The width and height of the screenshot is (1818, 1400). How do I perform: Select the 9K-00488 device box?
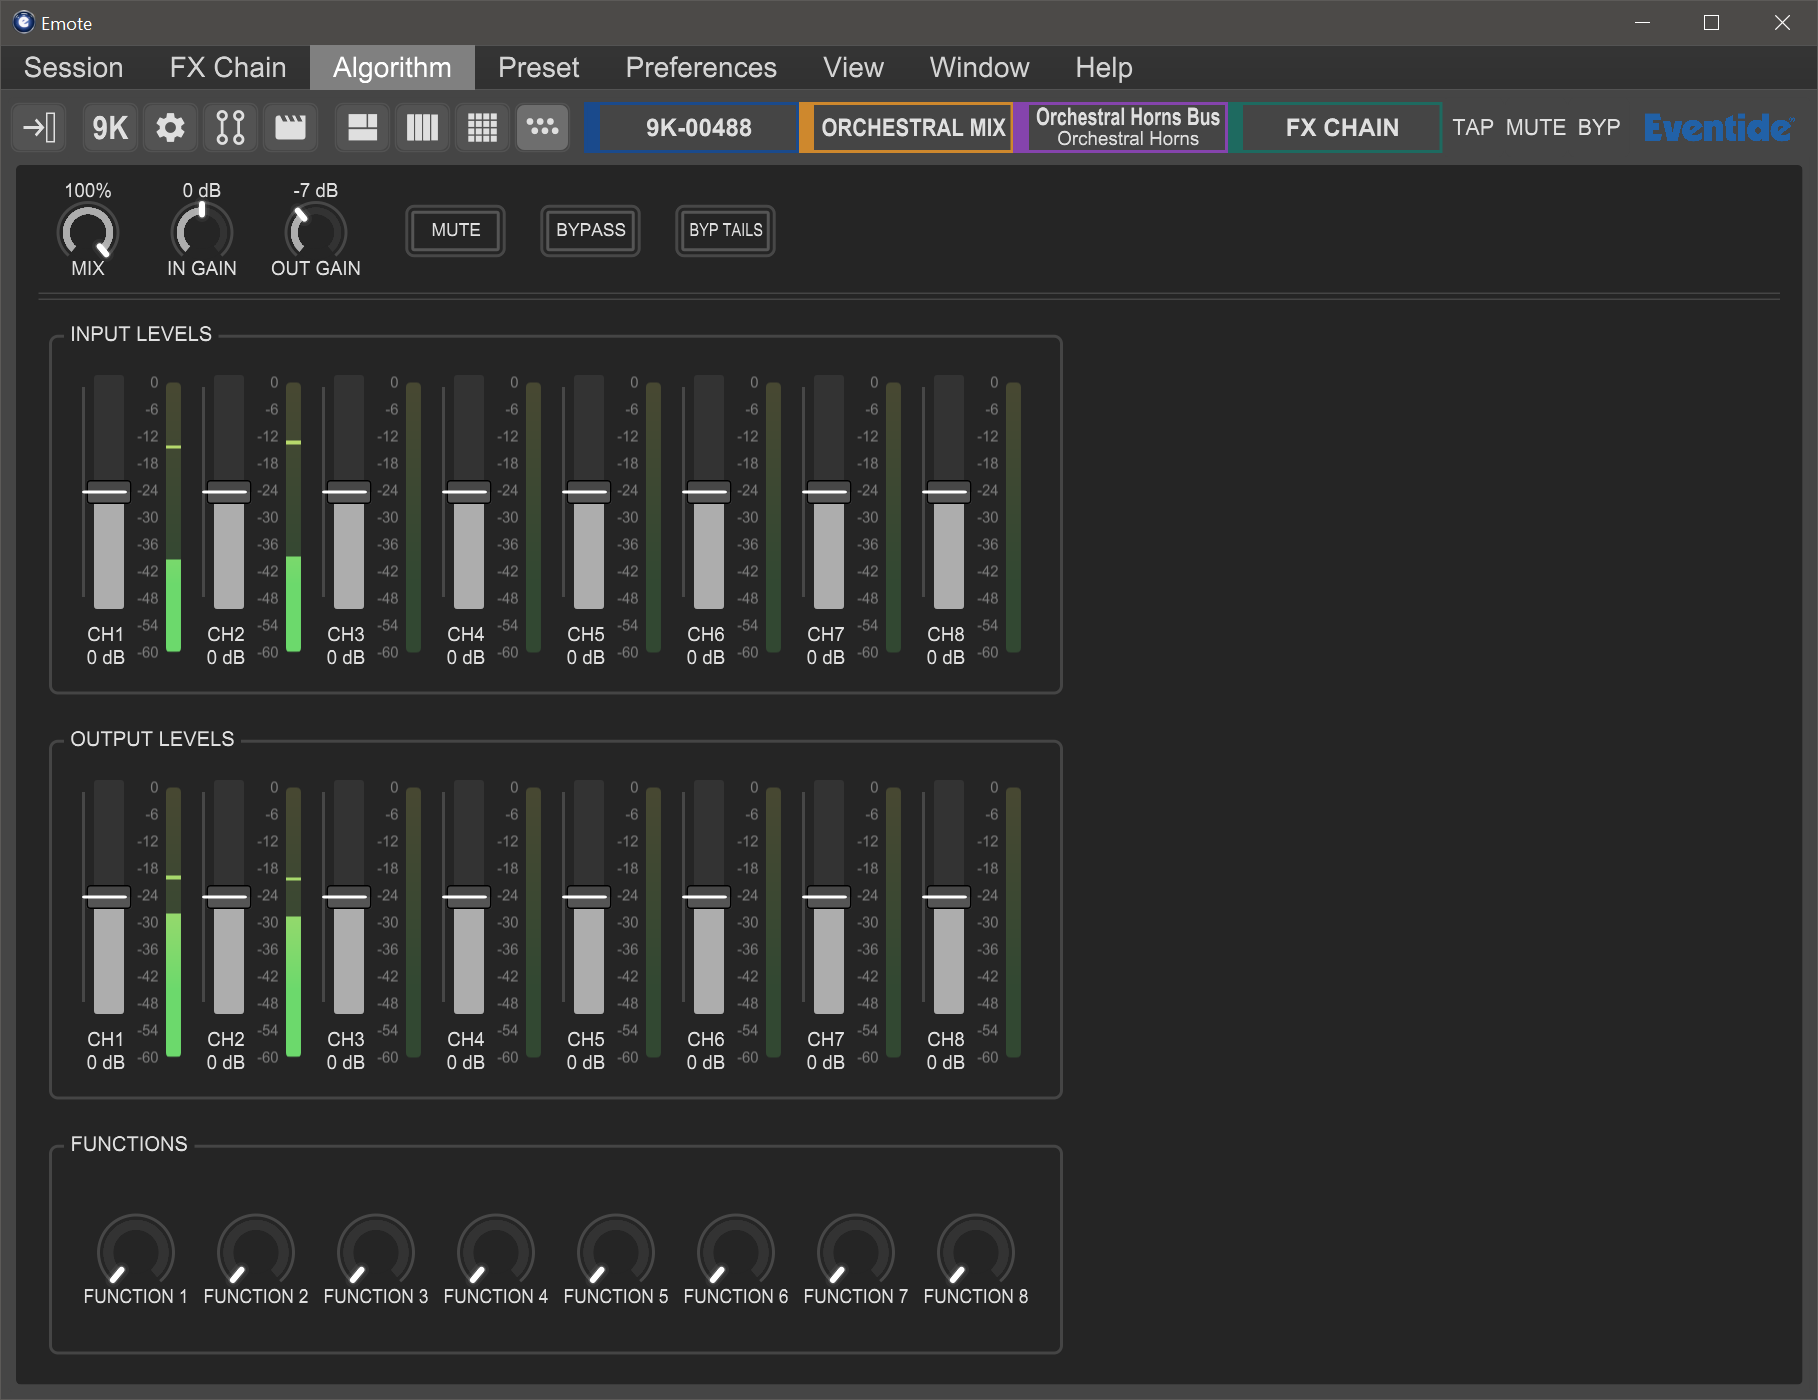tap(692, 128)
